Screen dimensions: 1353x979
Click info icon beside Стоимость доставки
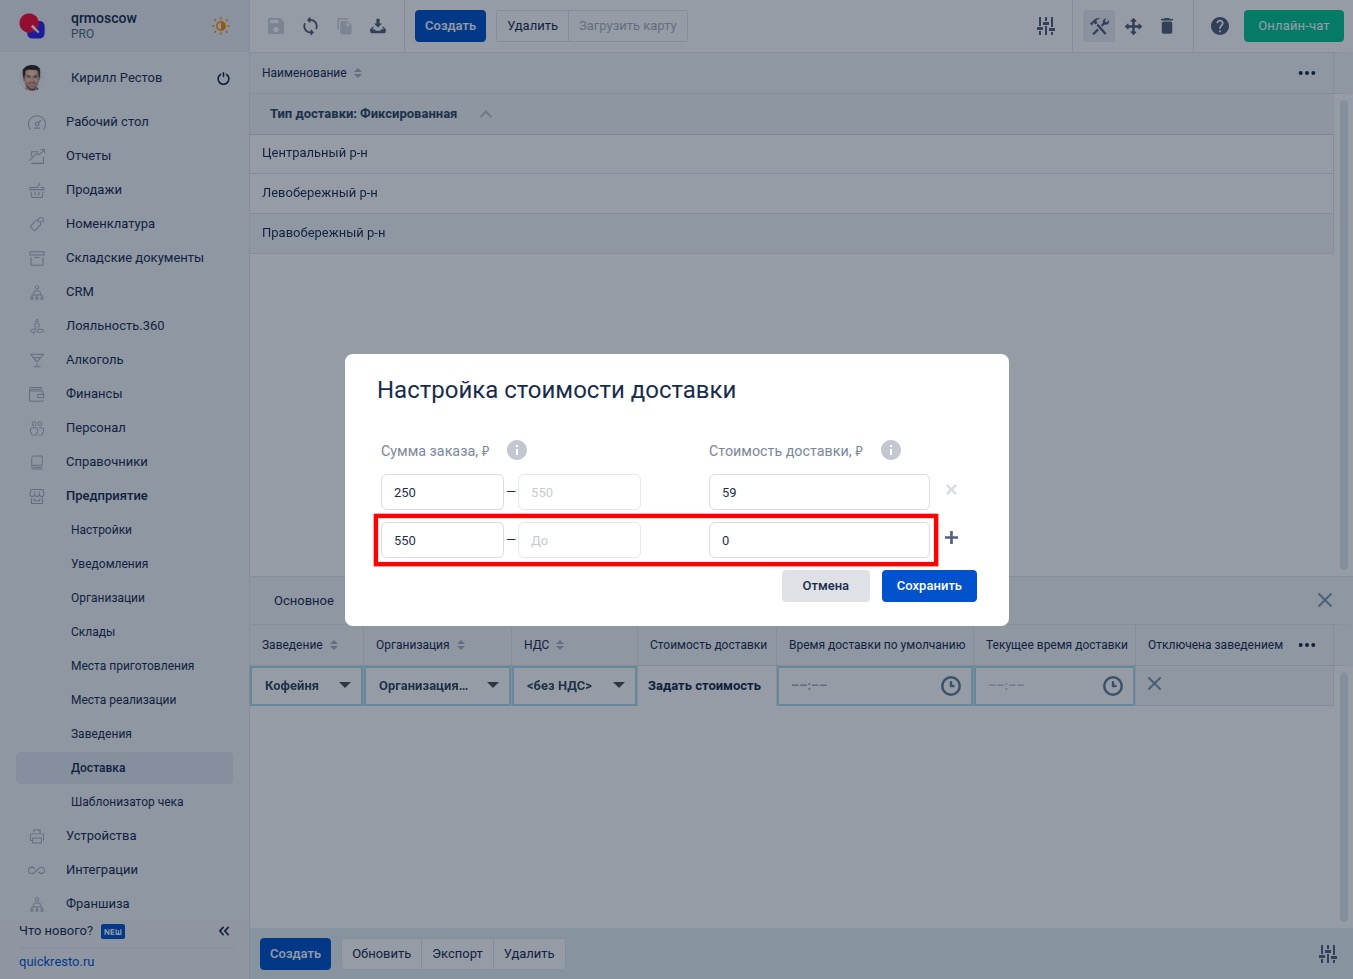pos(890,450)
